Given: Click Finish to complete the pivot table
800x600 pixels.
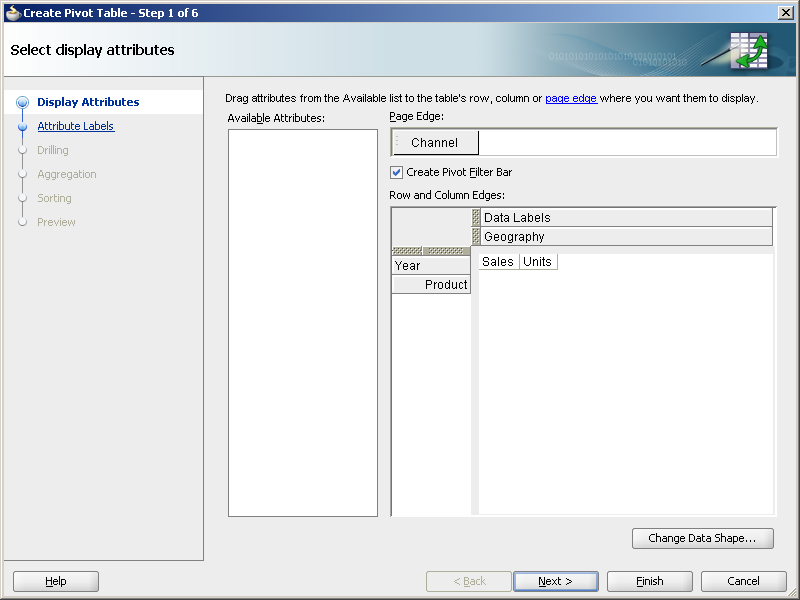Looking at the screenshot, I should pos(649,581).
